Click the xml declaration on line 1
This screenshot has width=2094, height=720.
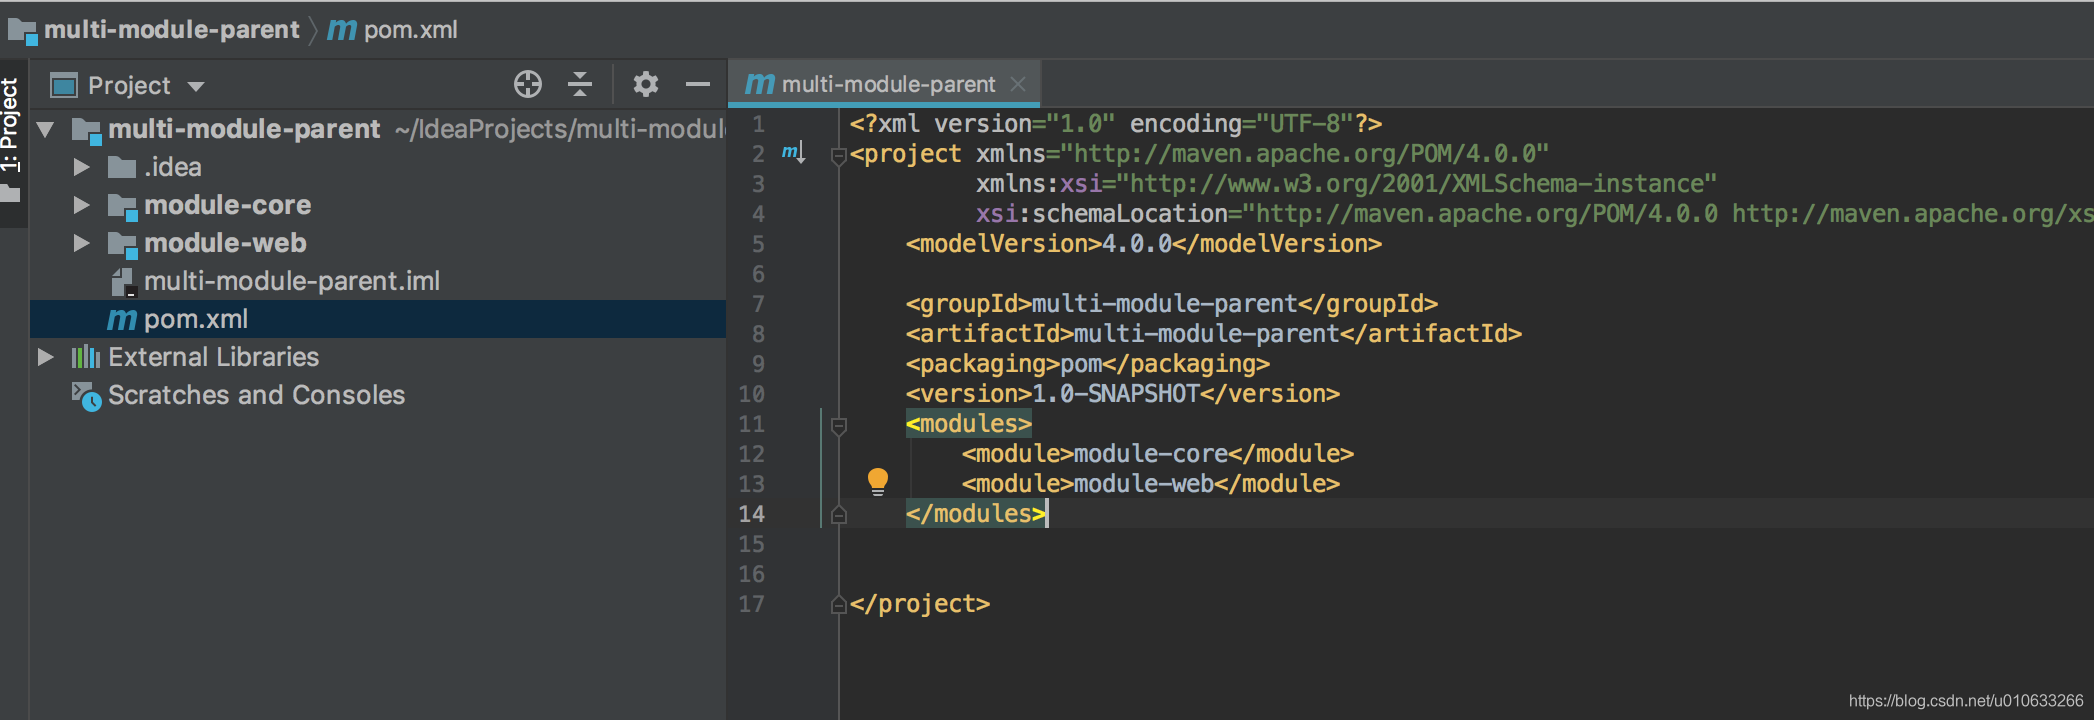point(1115,124)
